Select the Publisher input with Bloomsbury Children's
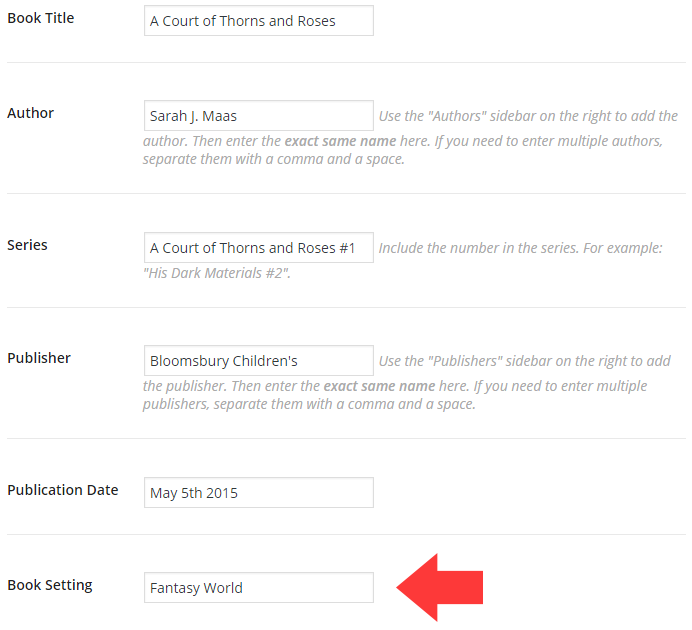The image size is (692, 630). tap(258, 361)
